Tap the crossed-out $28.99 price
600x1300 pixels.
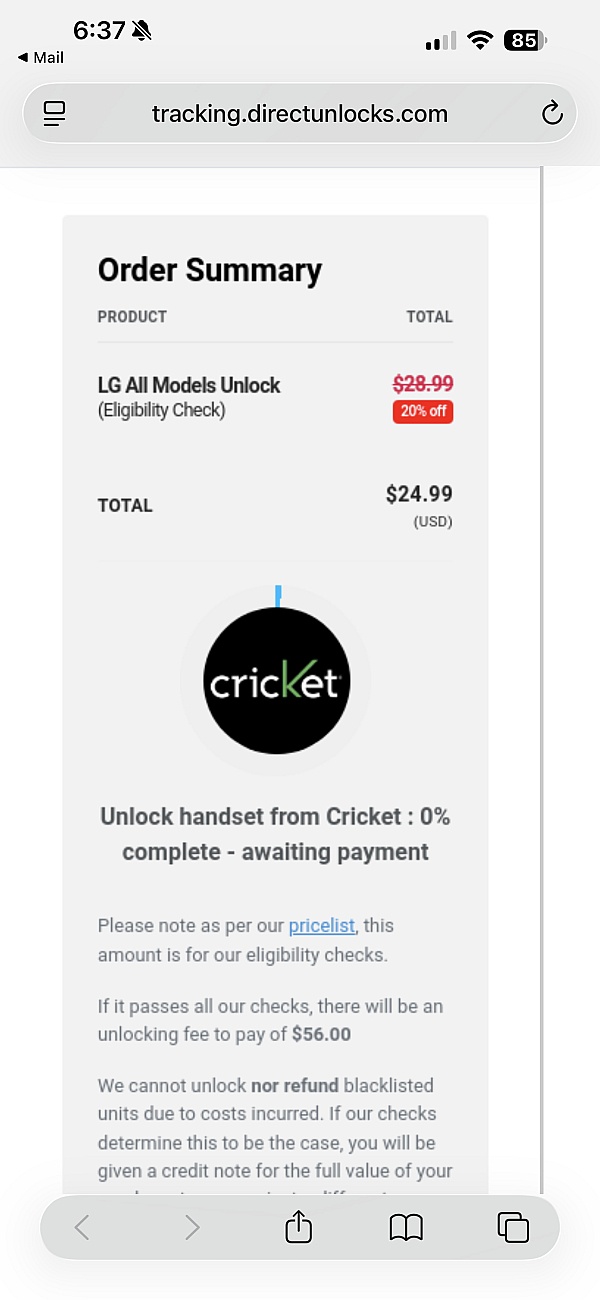[422, 383]
